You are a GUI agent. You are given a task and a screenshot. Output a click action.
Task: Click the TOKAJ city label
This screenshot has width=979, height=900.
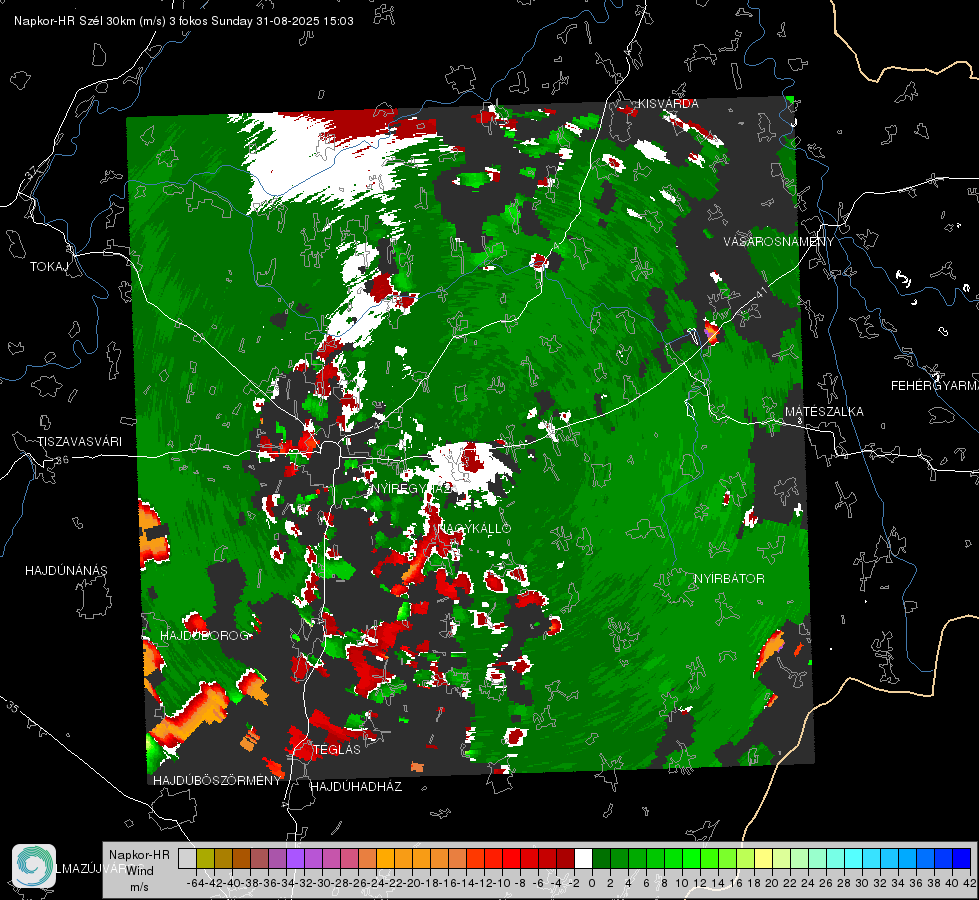tap(49, 267)
